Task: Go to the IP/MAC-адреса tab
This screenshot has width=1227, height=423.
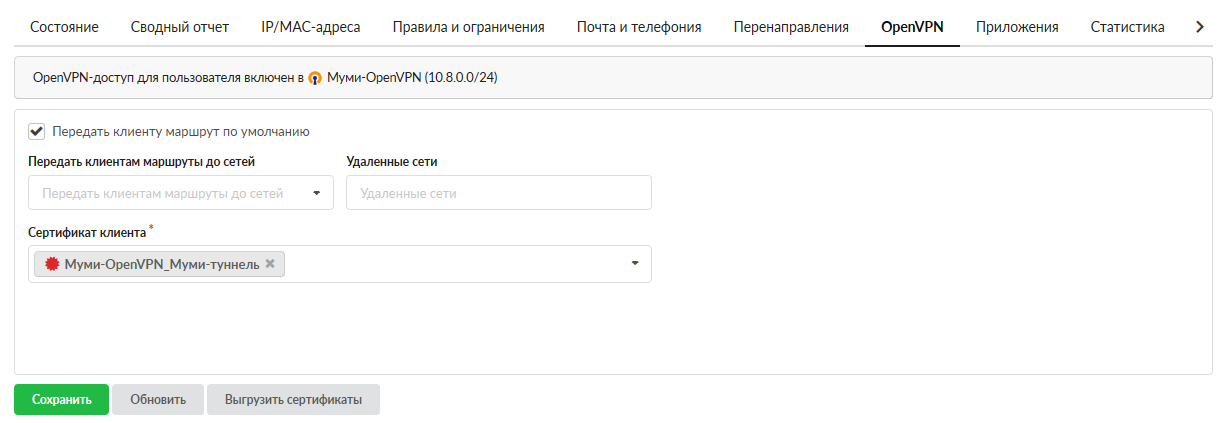Action: tap(311, 27)
